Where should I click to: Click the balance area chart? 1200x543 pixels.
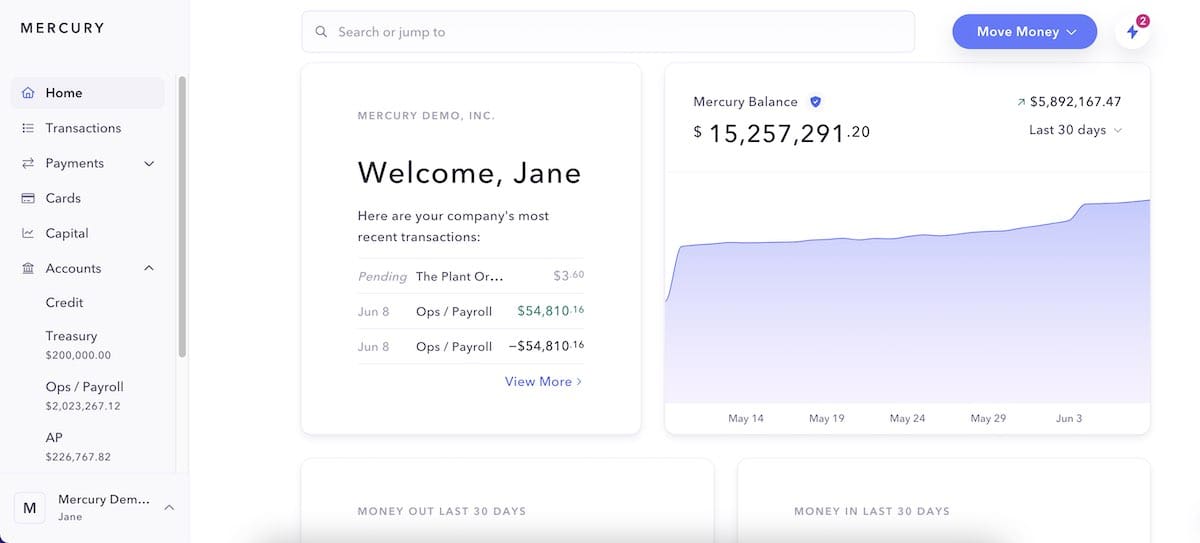[908, 302]
